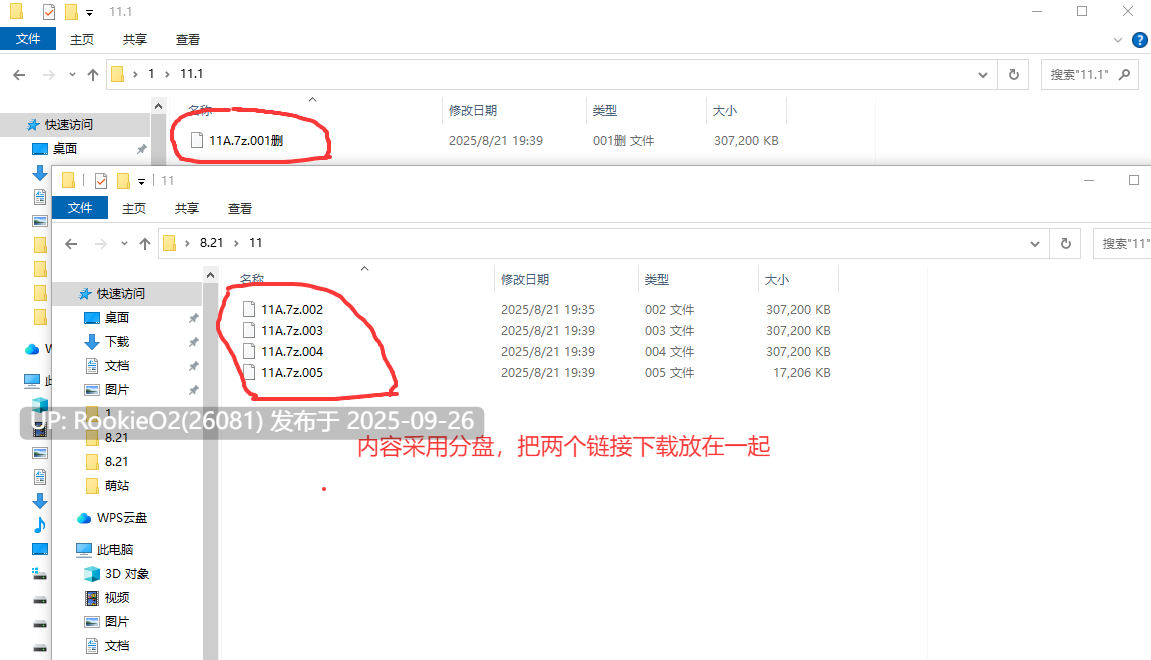Click breadcrumb 1 in 11.1 address bar
Screen dimensions: 1151x660
(151, 74)
